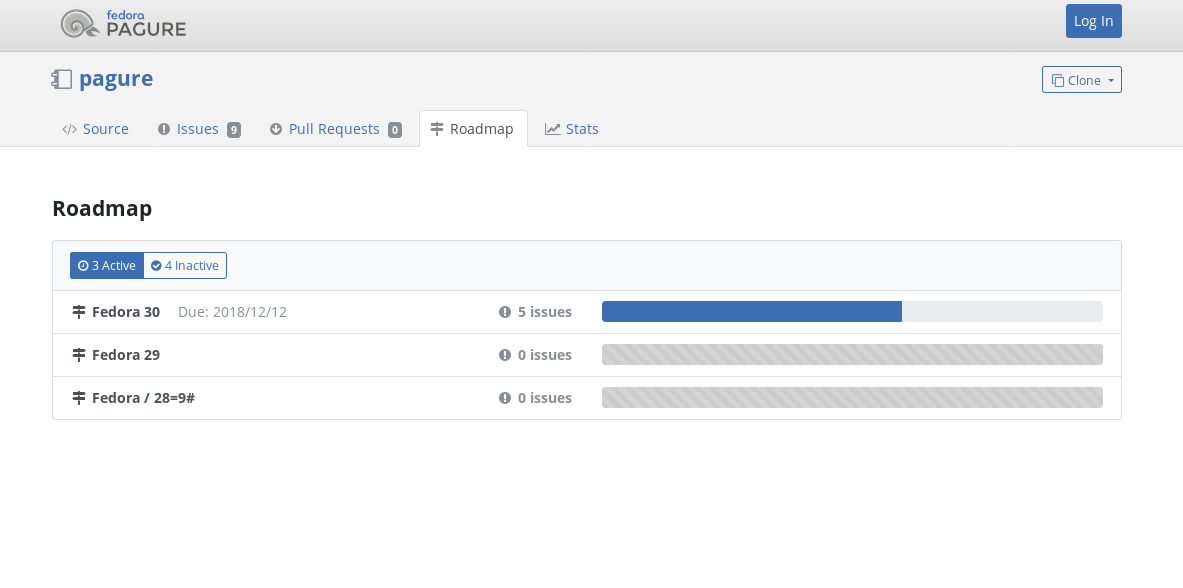The width and height of the screenshot is (1183, 588).
Task: Click the Fedora Pagure logo
Action: coord(123,23)
